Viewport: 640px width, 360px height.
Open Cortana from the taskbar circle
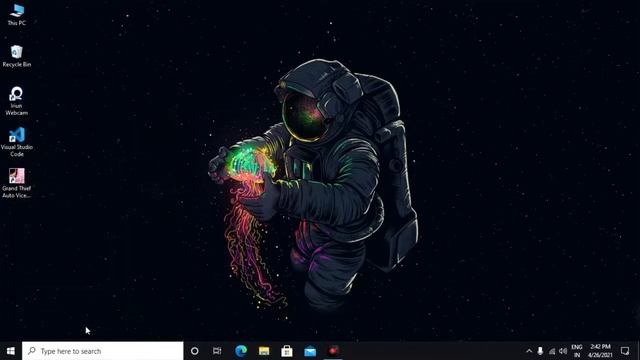(x=195, y=351)
